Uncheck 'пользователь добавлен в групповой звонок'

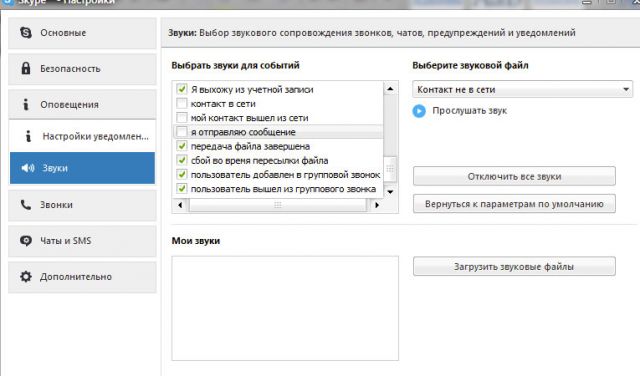click(182, 174)
